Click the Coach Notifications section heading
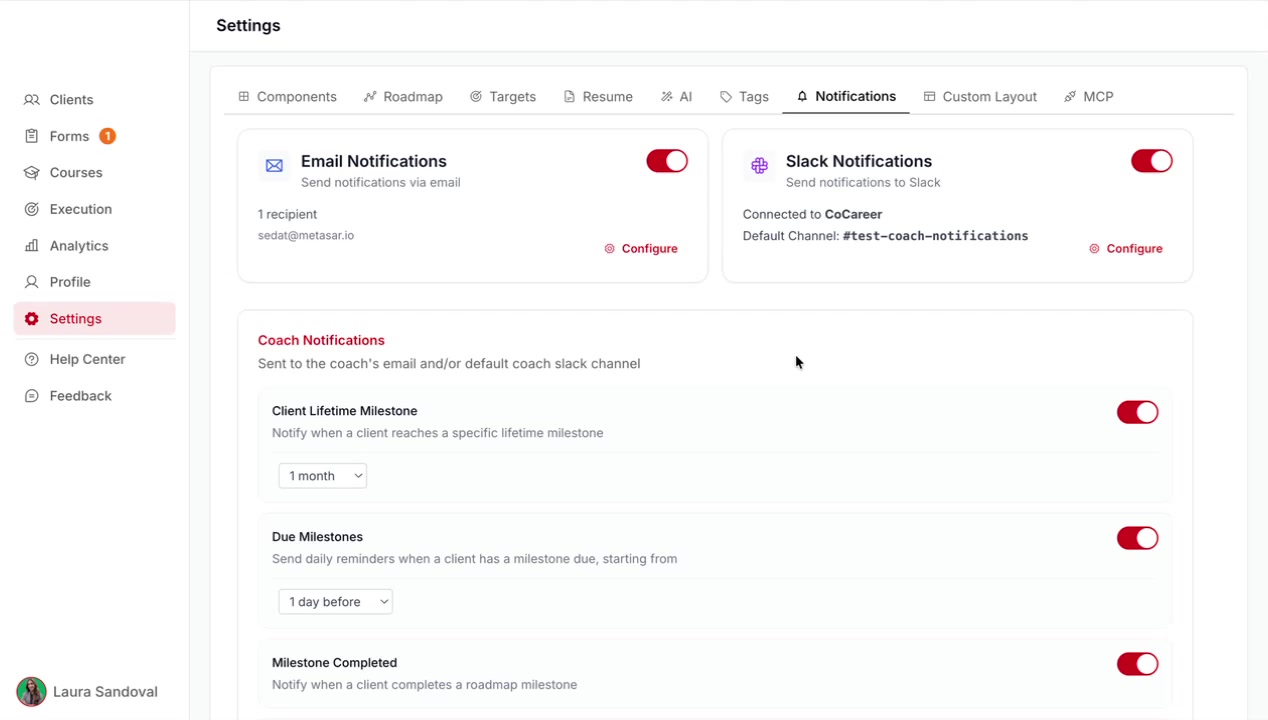 [321, 340]
